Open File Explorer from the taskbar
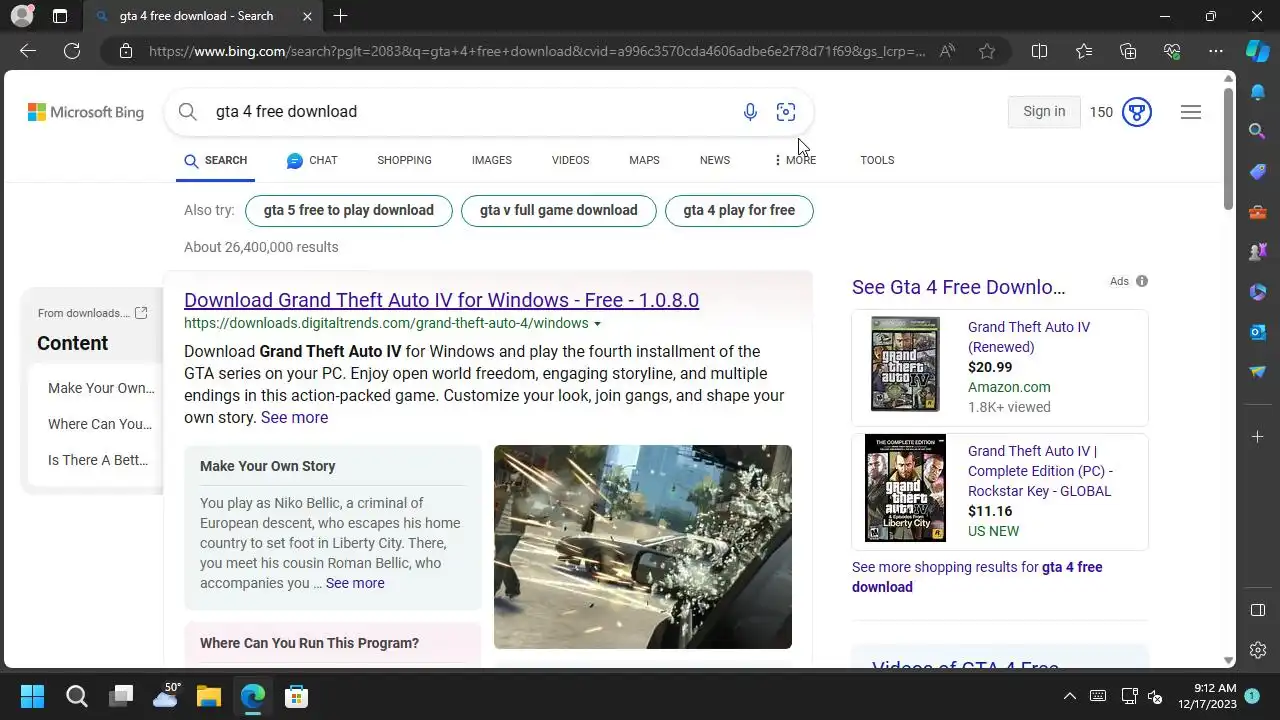 208,696
